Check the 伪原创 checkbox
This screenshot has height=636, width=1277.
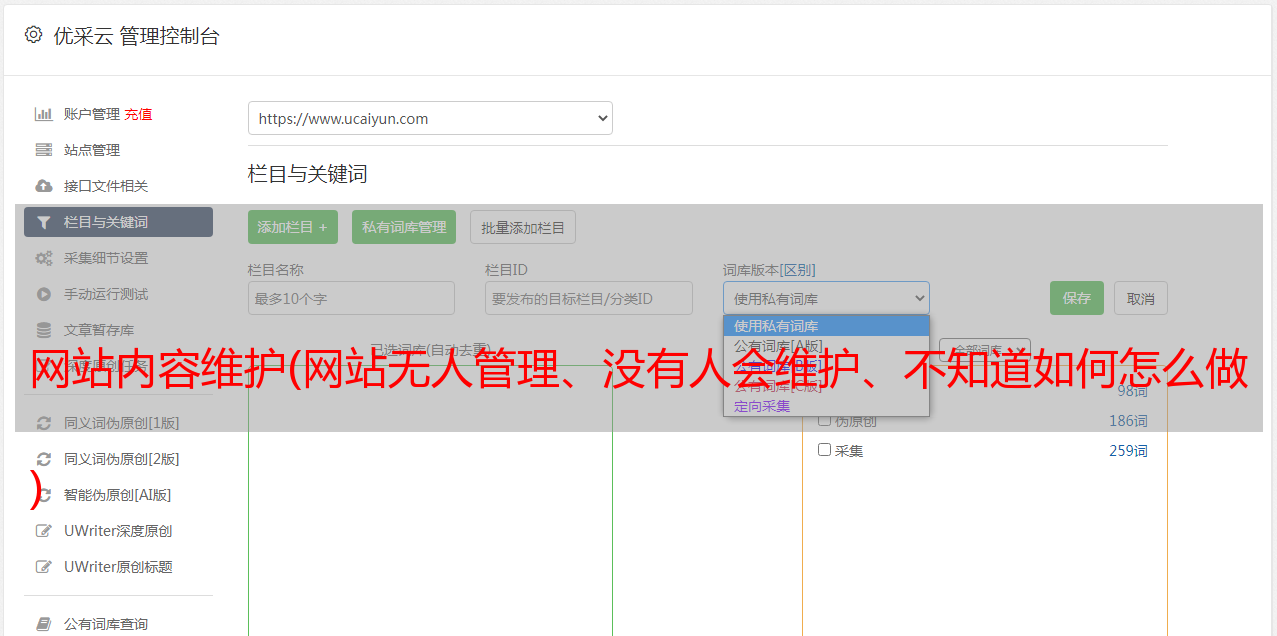[825, 420]
